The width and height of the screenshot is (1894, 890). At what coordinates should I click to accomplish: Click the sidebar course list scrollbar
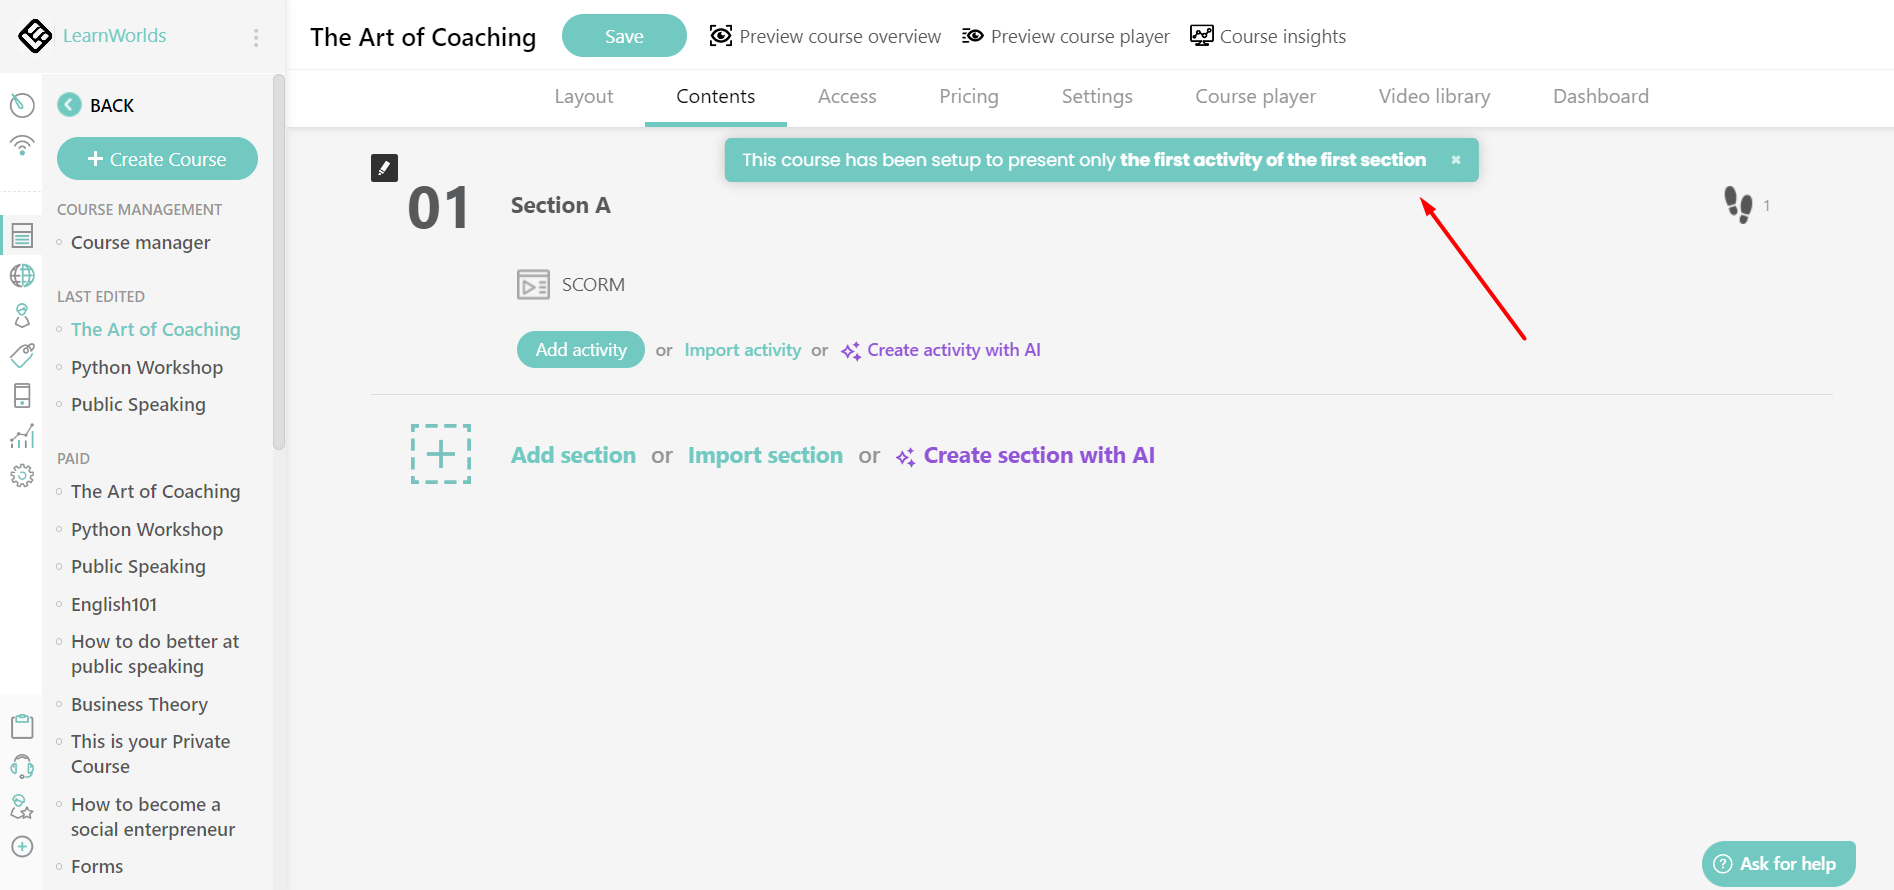pos(279,260)
